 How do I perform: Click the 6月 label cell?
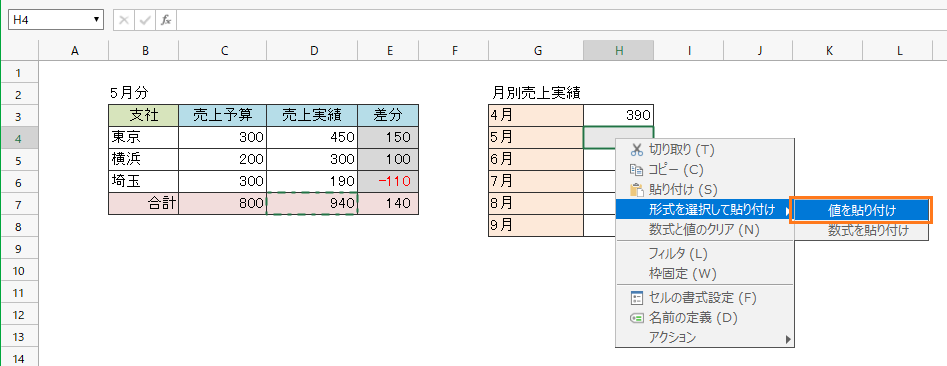click(536, 159)
